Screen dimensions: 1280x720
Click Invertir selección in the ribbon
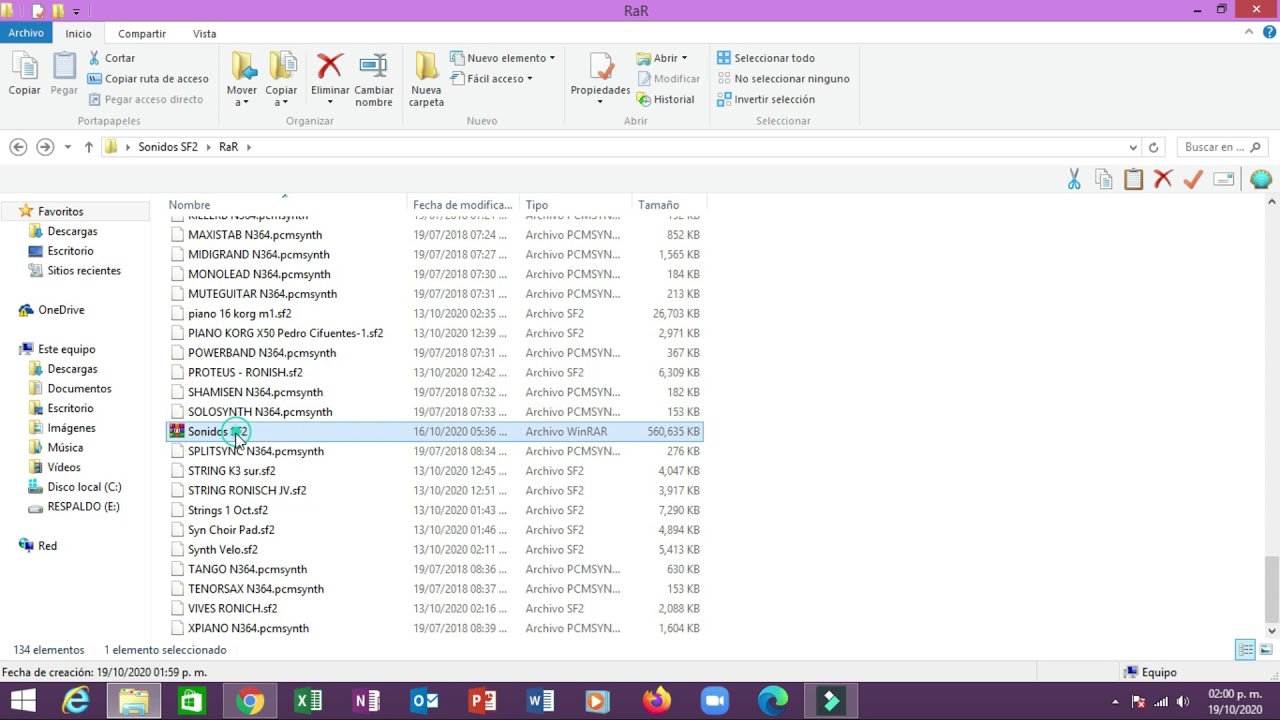point(765,100)
